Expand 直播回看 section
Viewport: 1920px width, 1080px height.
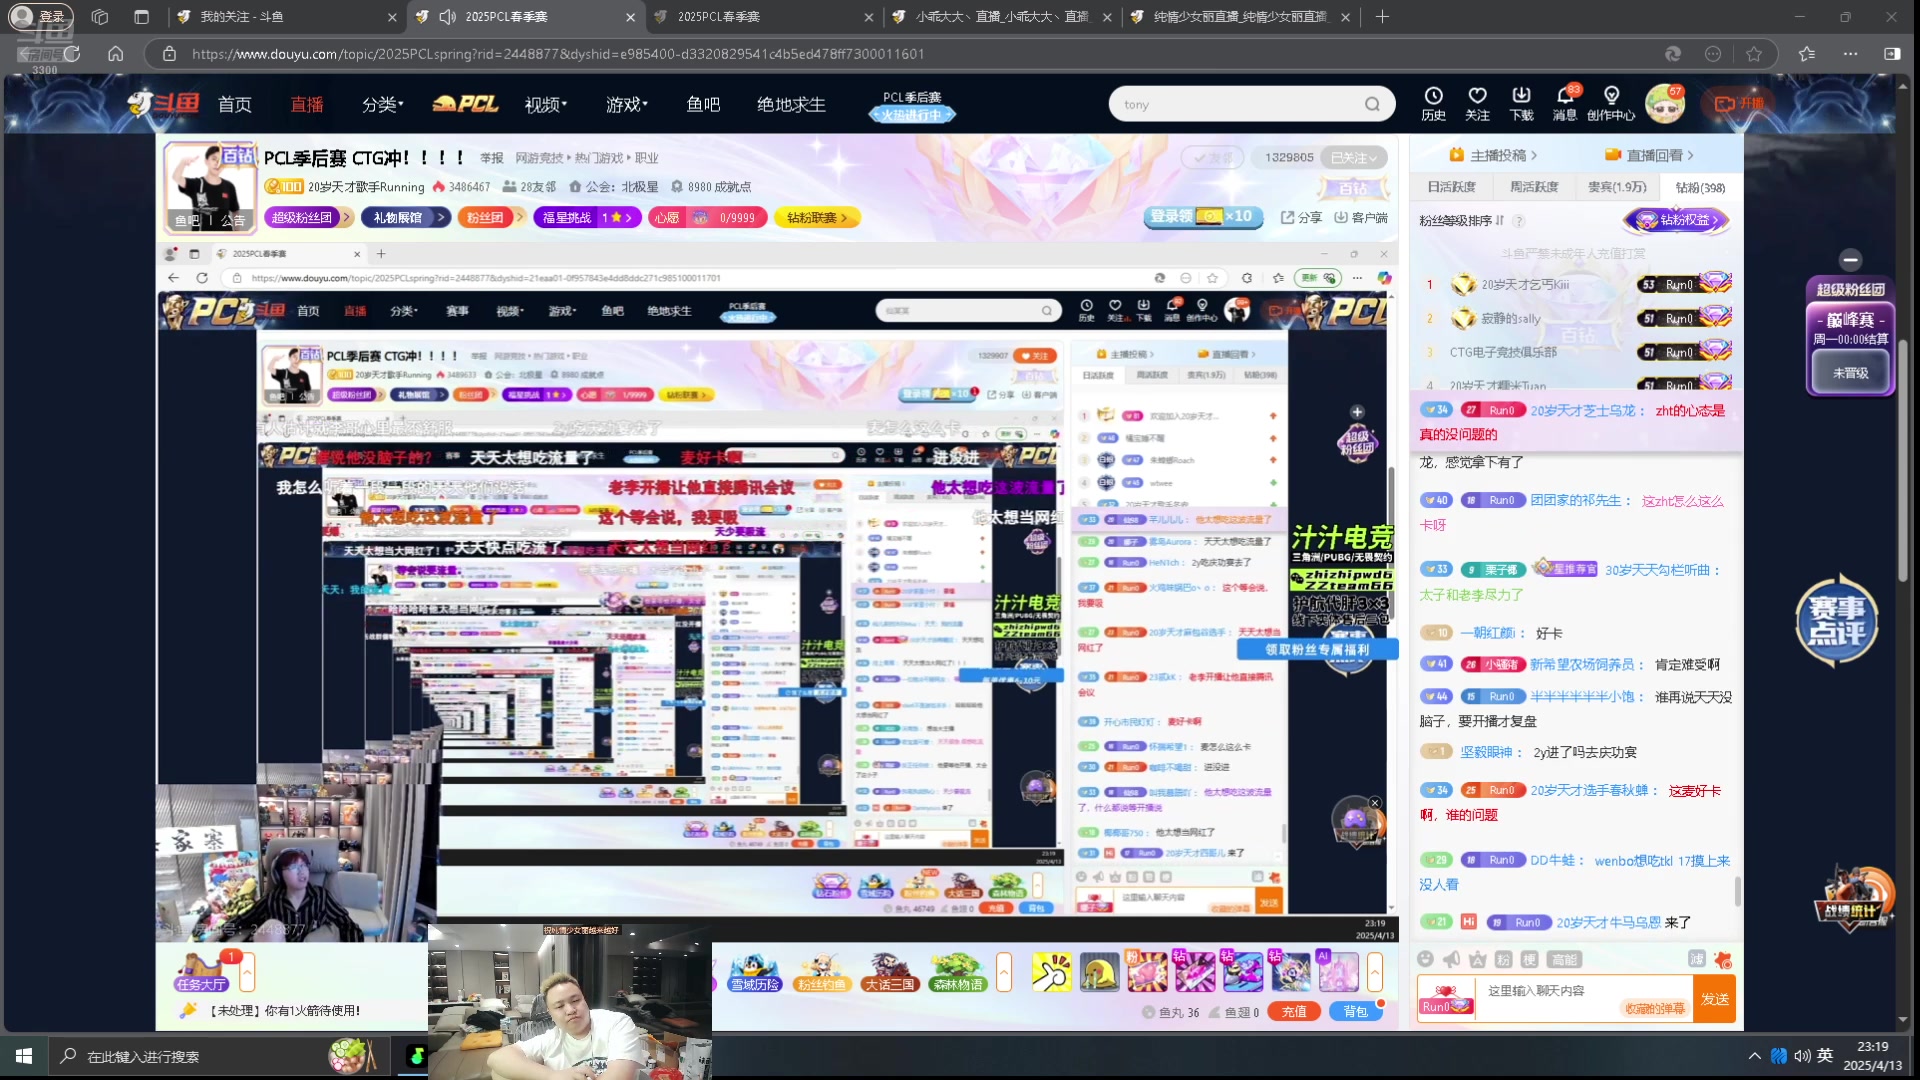[x=1649, y=155]
